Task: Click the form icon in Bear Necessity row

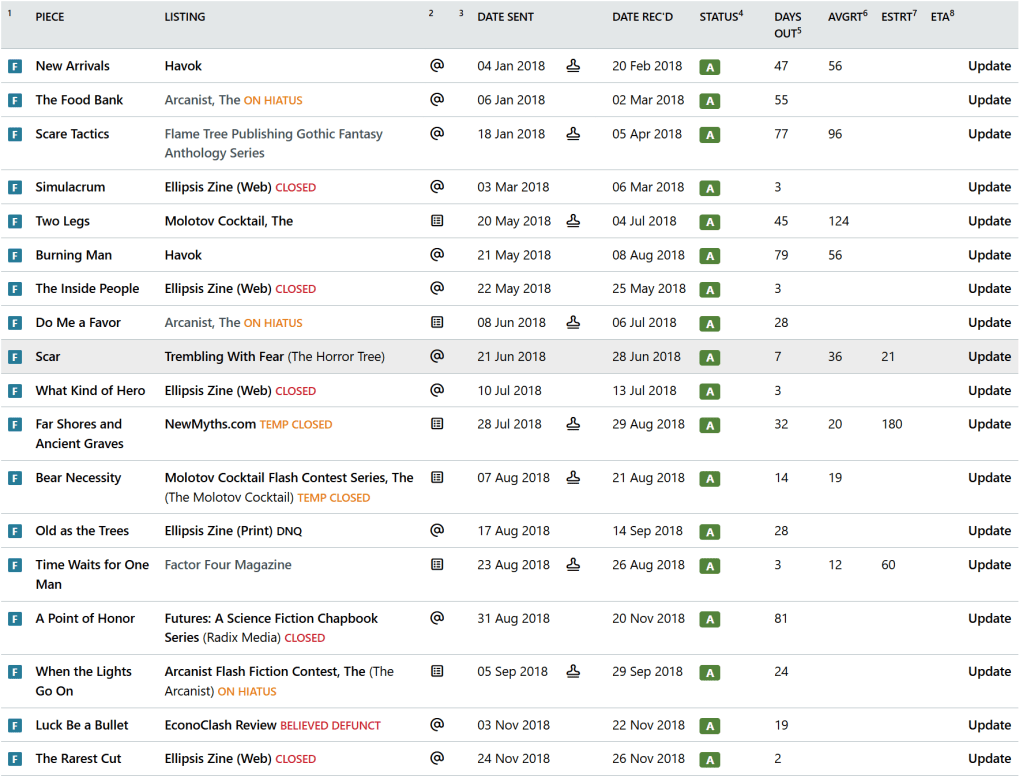Action: 436,478
